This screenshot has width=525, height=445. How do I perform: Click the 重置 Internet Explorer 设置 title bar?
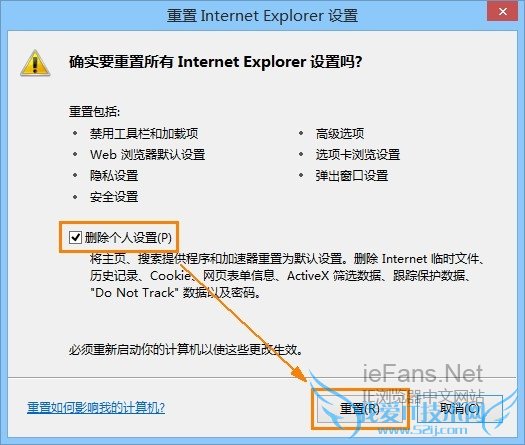pyautogui.click(x=262, y=16)
